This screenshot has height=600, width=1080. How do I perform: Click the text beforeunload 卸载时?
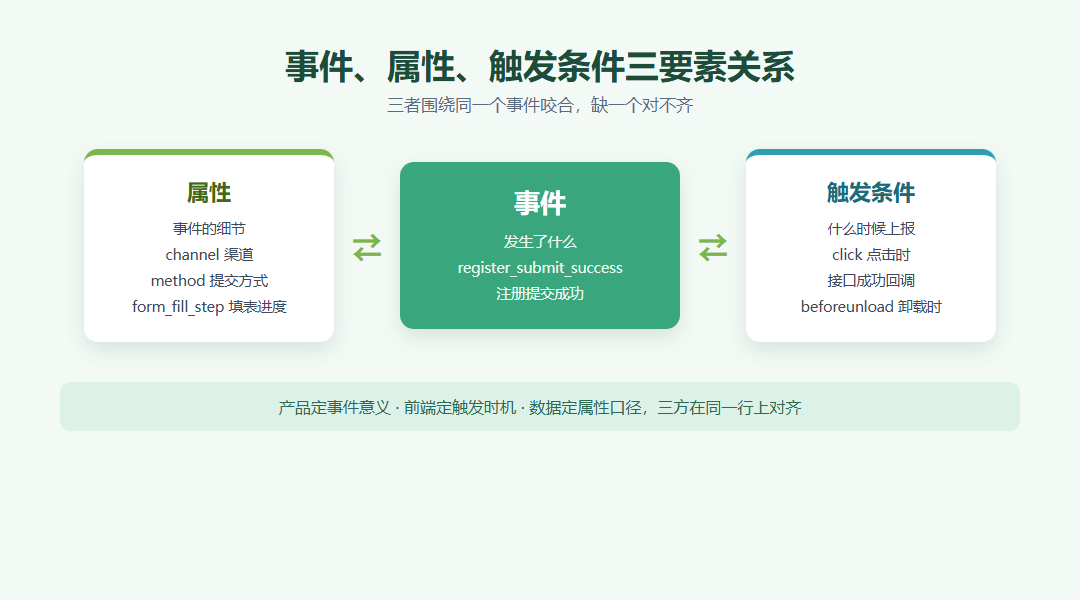tap(871, 307)
